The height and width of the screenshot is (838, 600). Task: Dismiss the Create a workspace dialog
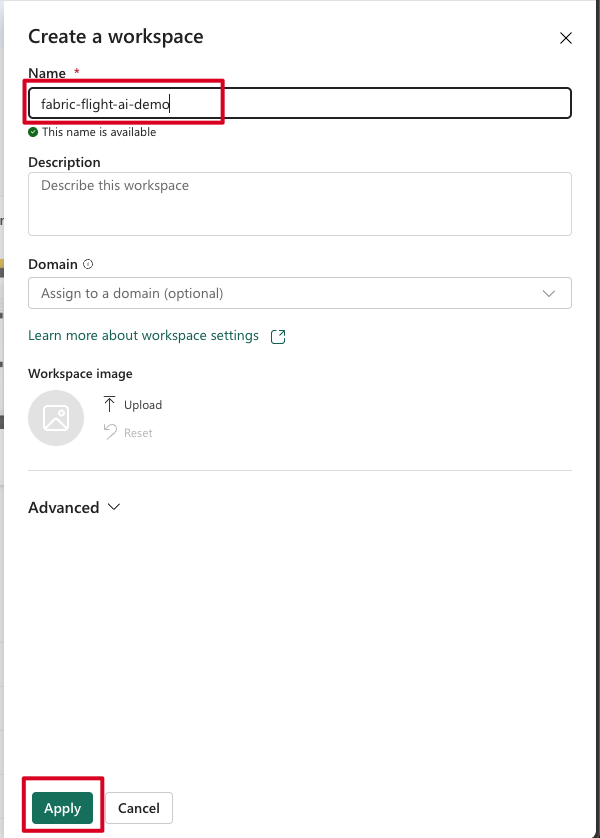pyautogui.click(x=566, y=38)
